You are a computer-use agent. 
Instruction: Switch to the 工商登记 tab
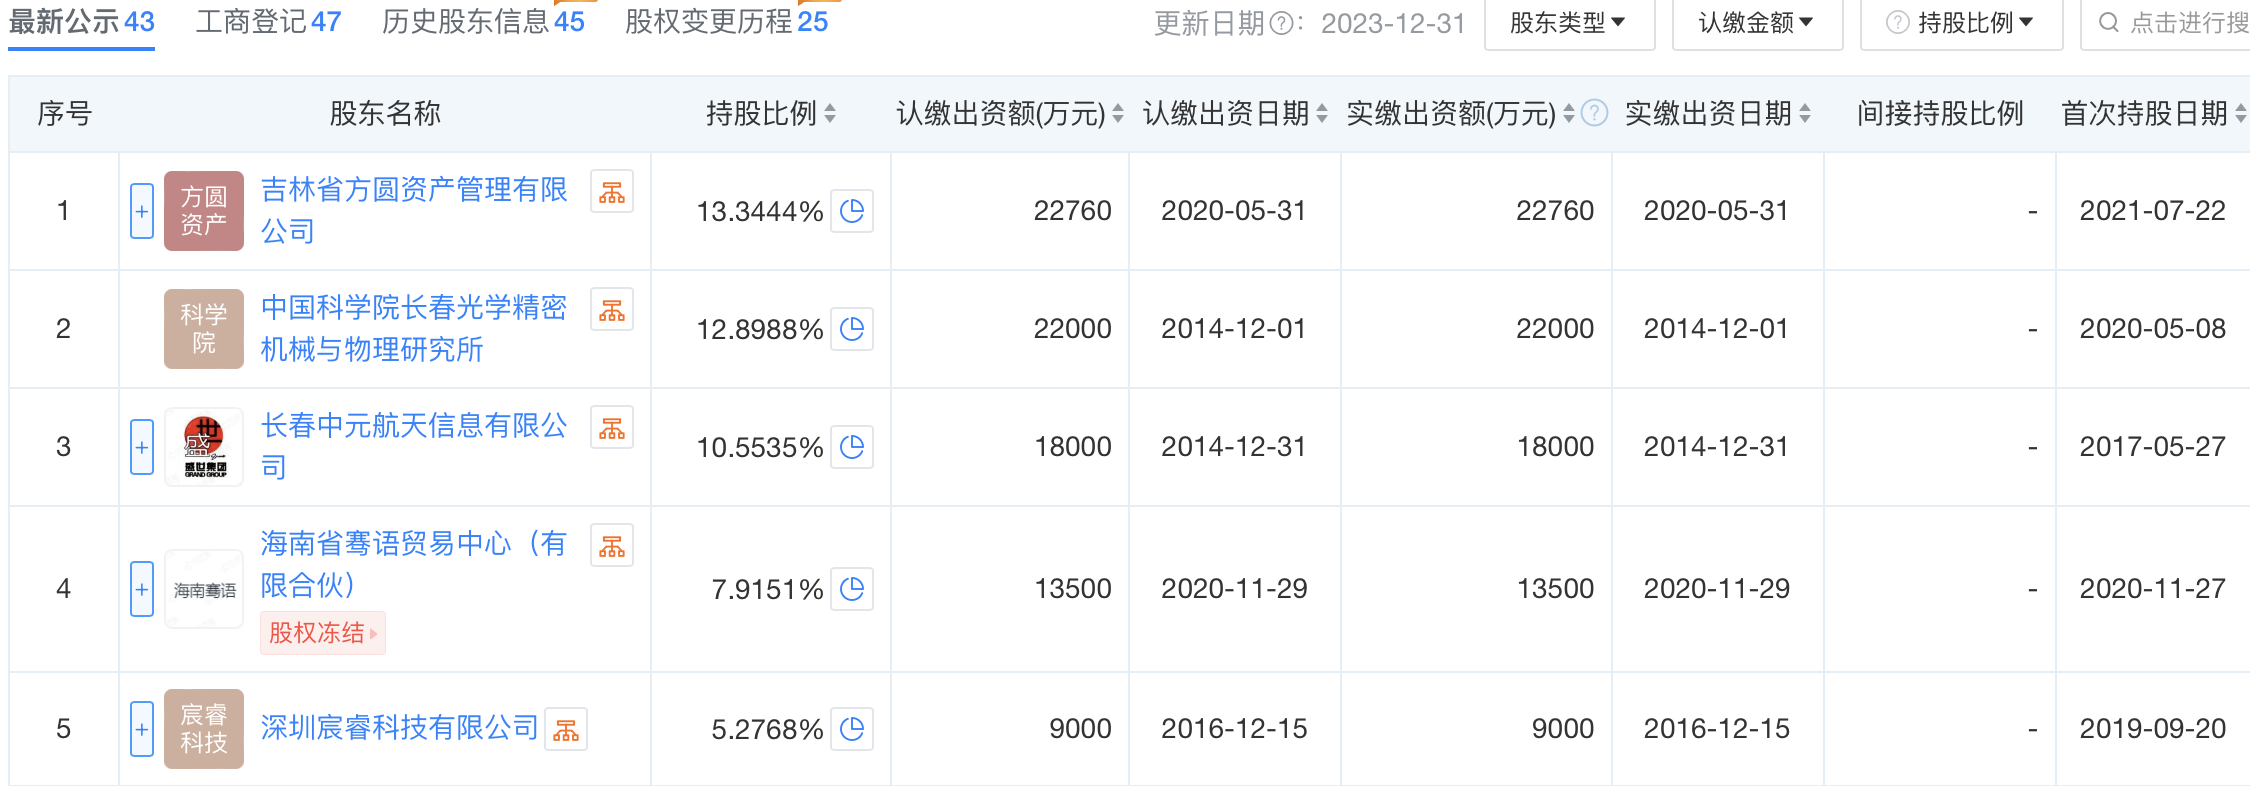coord(268,22)
